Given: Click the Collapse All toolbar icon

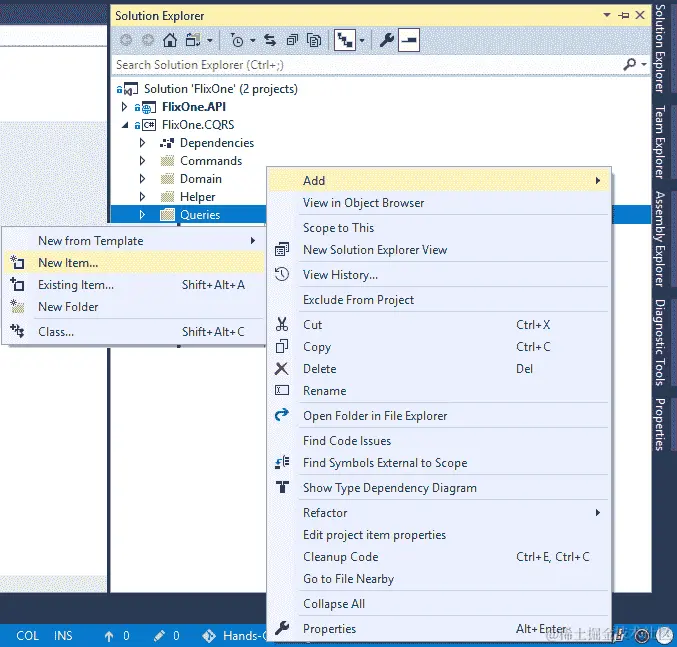Looking at the screenshot, I should 292,40.
